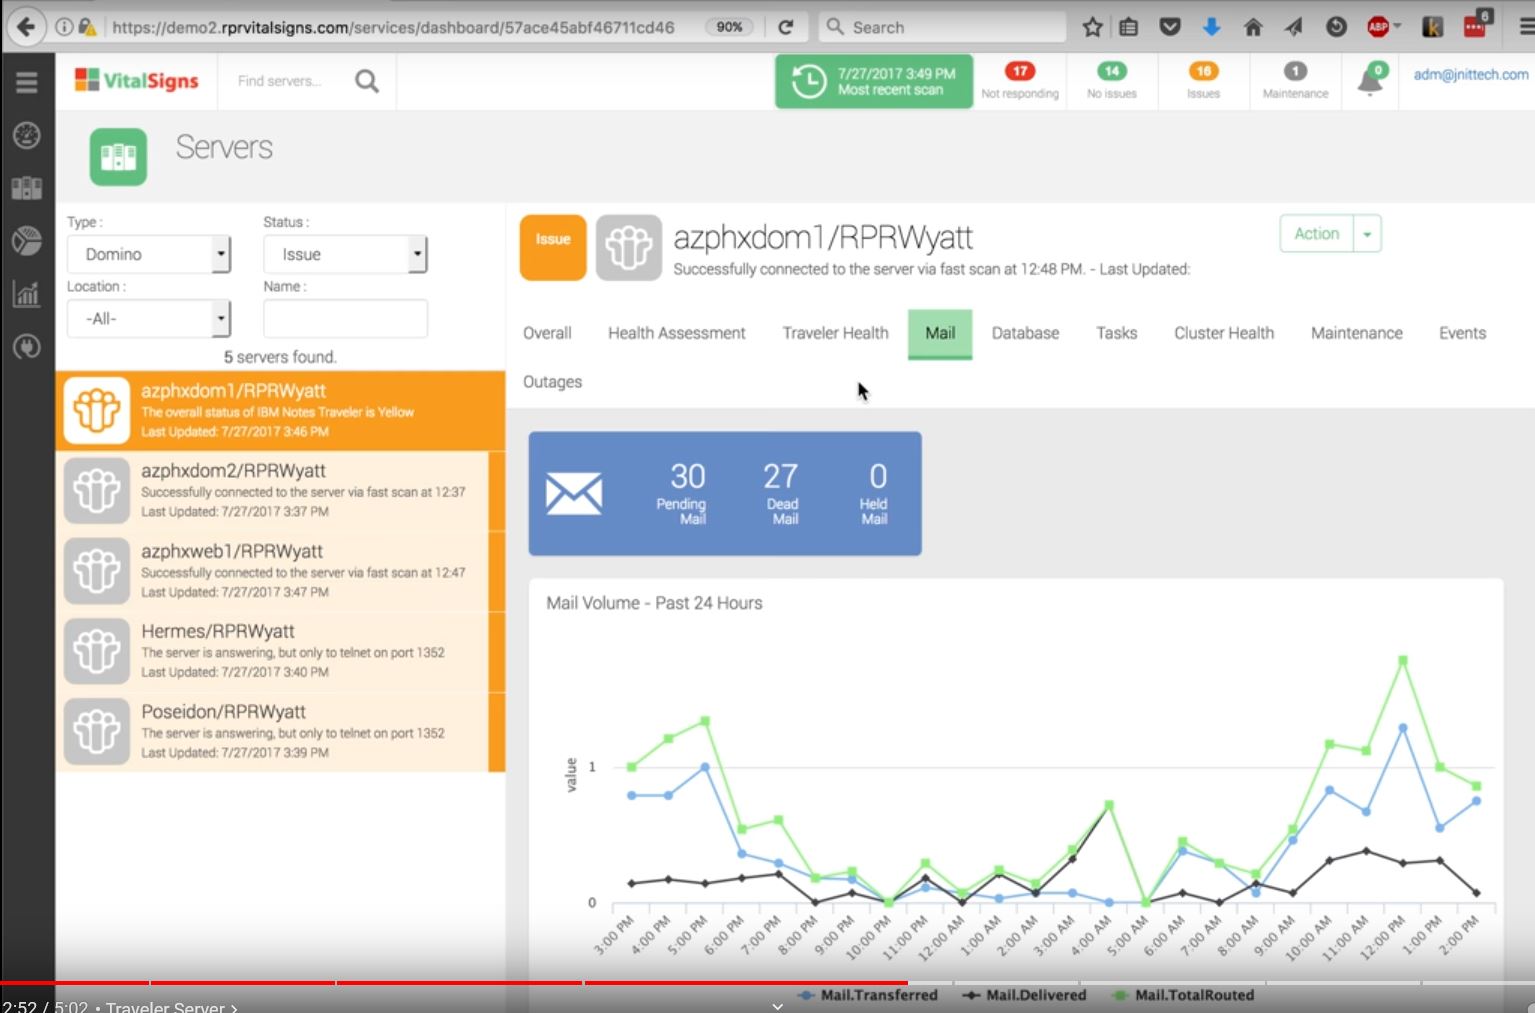Click the blue download arrow icon
The height and width of the screenshot is (1013, 1535).
click(1211, 27)
